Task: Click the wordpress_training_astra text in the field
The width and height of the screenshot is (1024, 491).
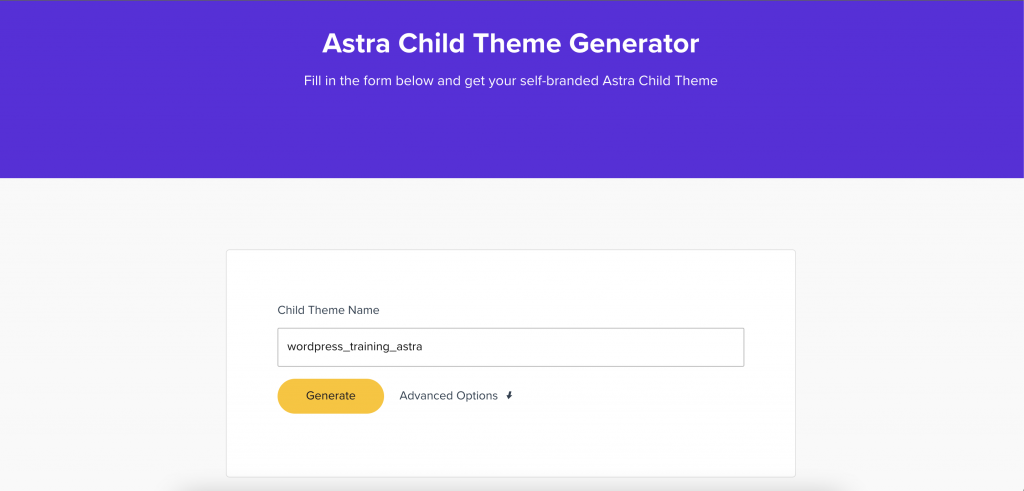Action: pos(355,347)
